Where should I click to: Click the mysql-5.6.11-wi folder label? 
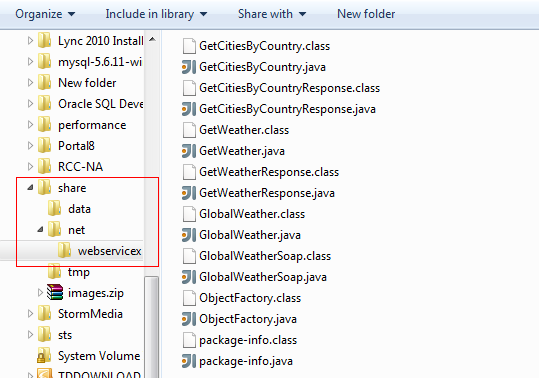(x=100, y=62)
